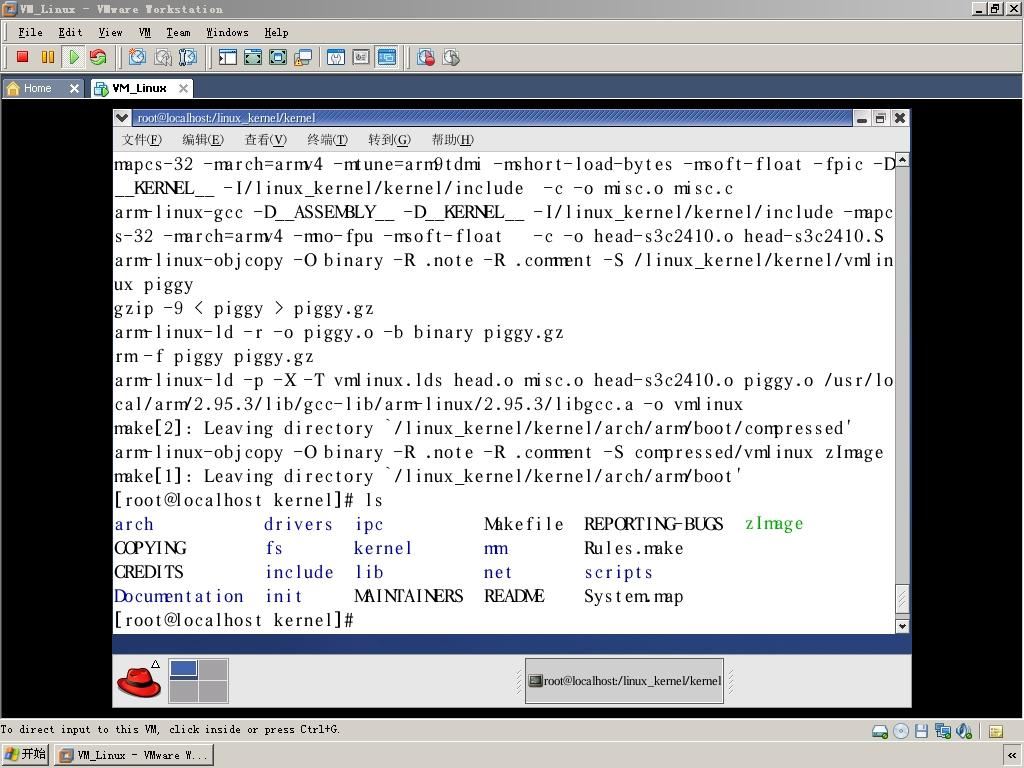
Task: Expand the hidden tray icons chevron
Action: (1011, 756)
